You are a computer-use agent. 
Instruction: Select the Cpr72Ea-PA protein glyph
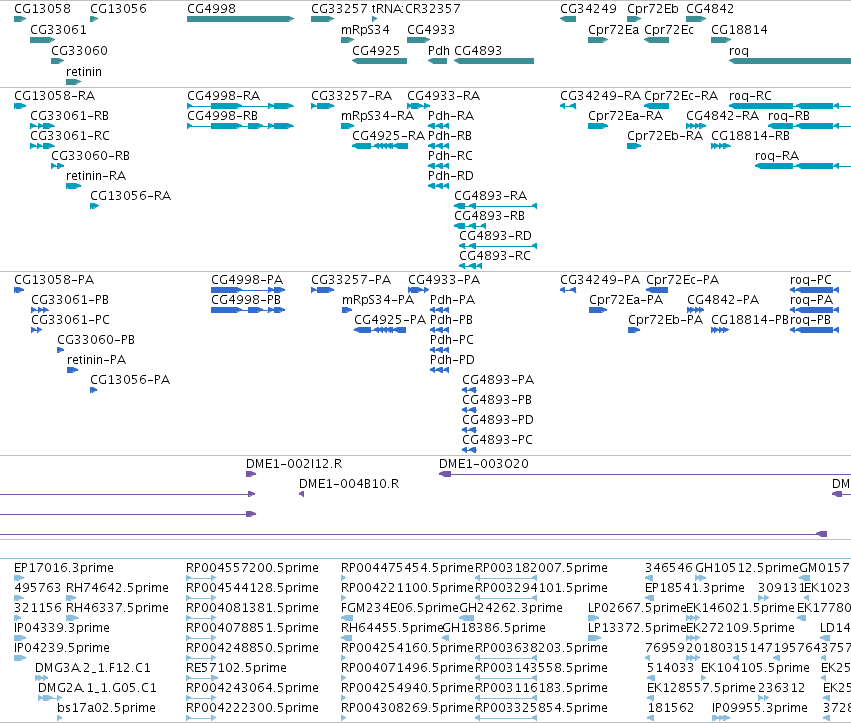pos(598,310)
